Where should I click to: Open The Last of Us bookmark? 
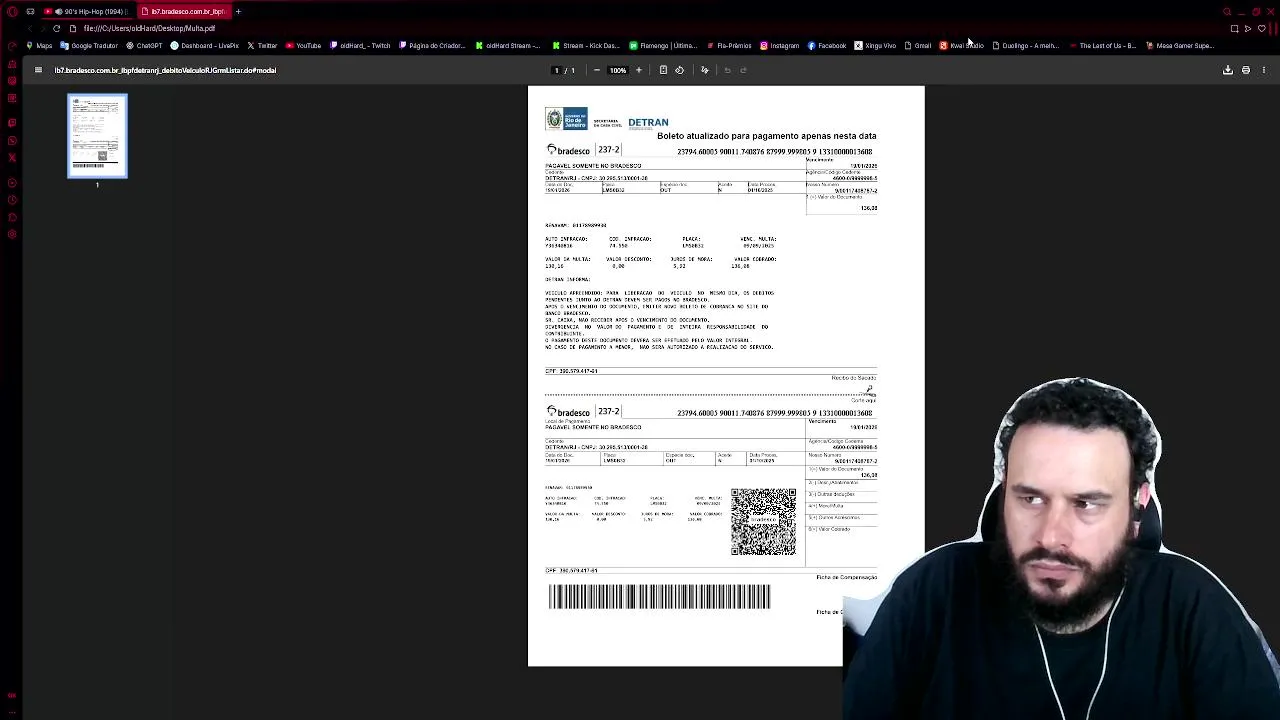(1102, 45)
